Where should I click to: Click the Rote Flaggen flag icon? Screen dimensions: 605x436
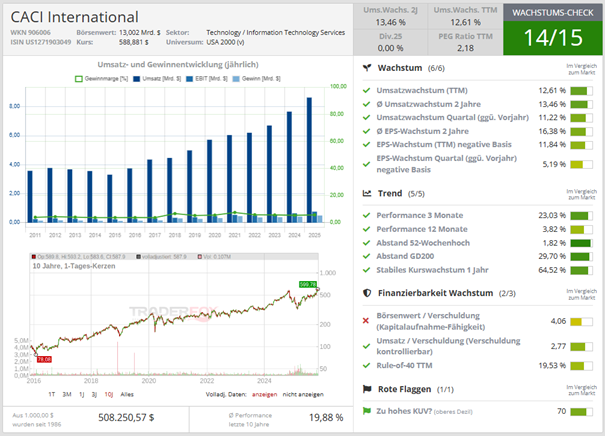pos(367,388)
